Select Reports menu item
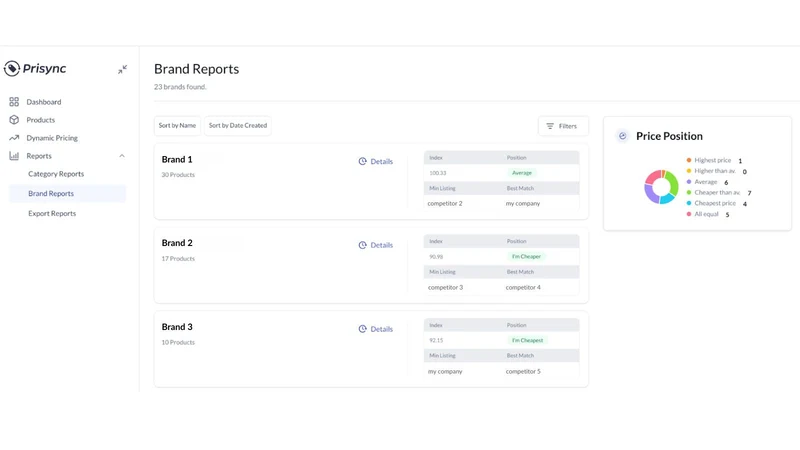The width and height of the screenshot is (800, 450). pos(39,156)
